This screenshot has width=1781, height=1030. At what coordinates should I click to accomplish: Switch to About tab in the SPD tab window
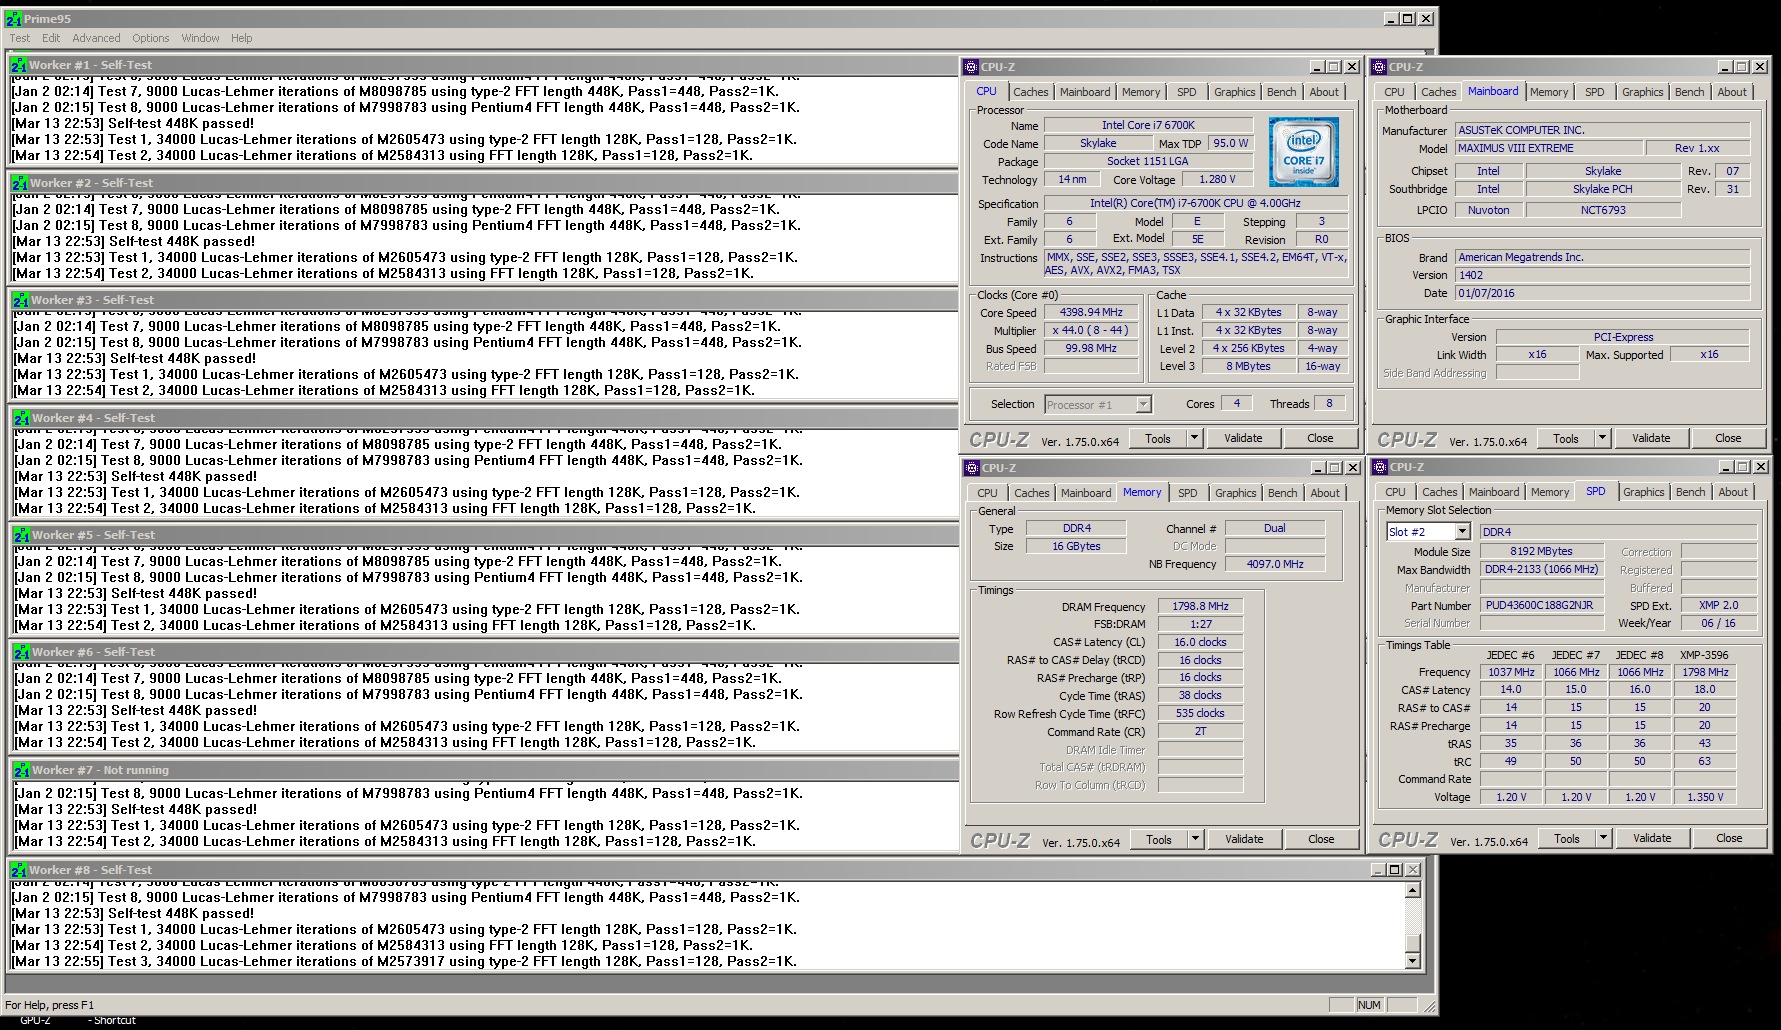[1733, 492]
